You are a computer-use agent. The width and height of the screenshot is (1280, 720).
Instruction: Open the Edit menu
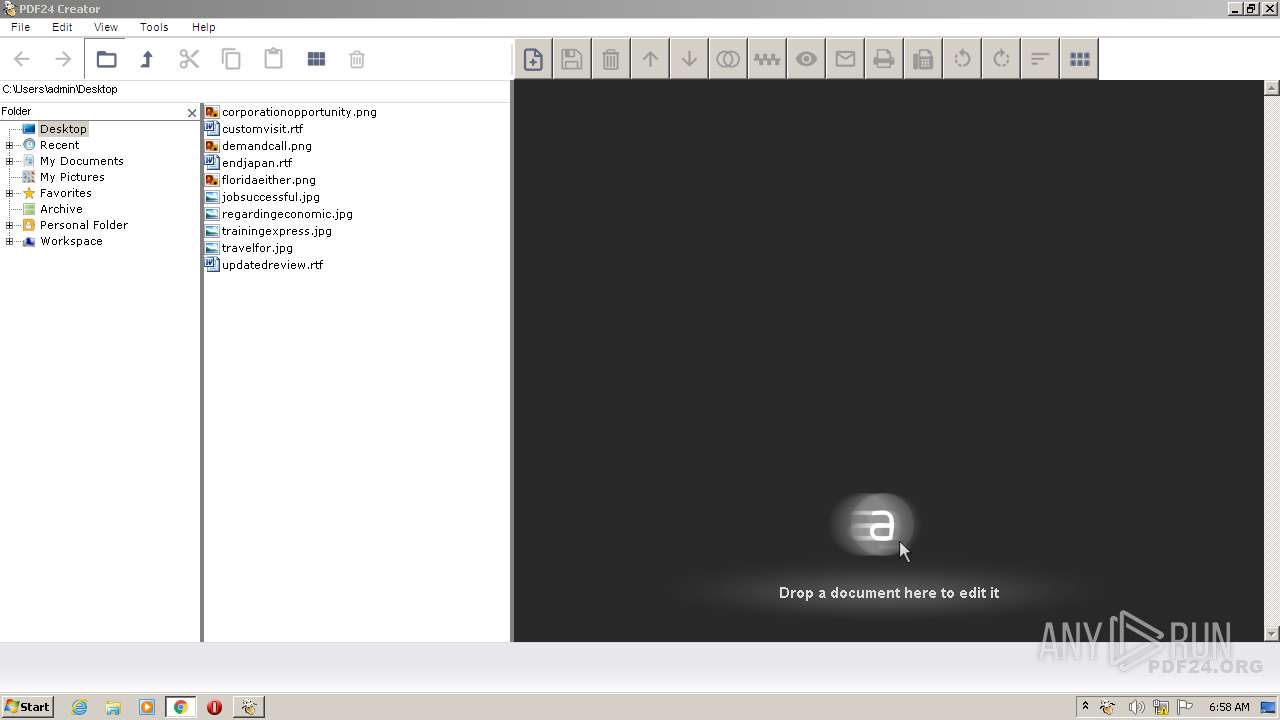(62, 27)
